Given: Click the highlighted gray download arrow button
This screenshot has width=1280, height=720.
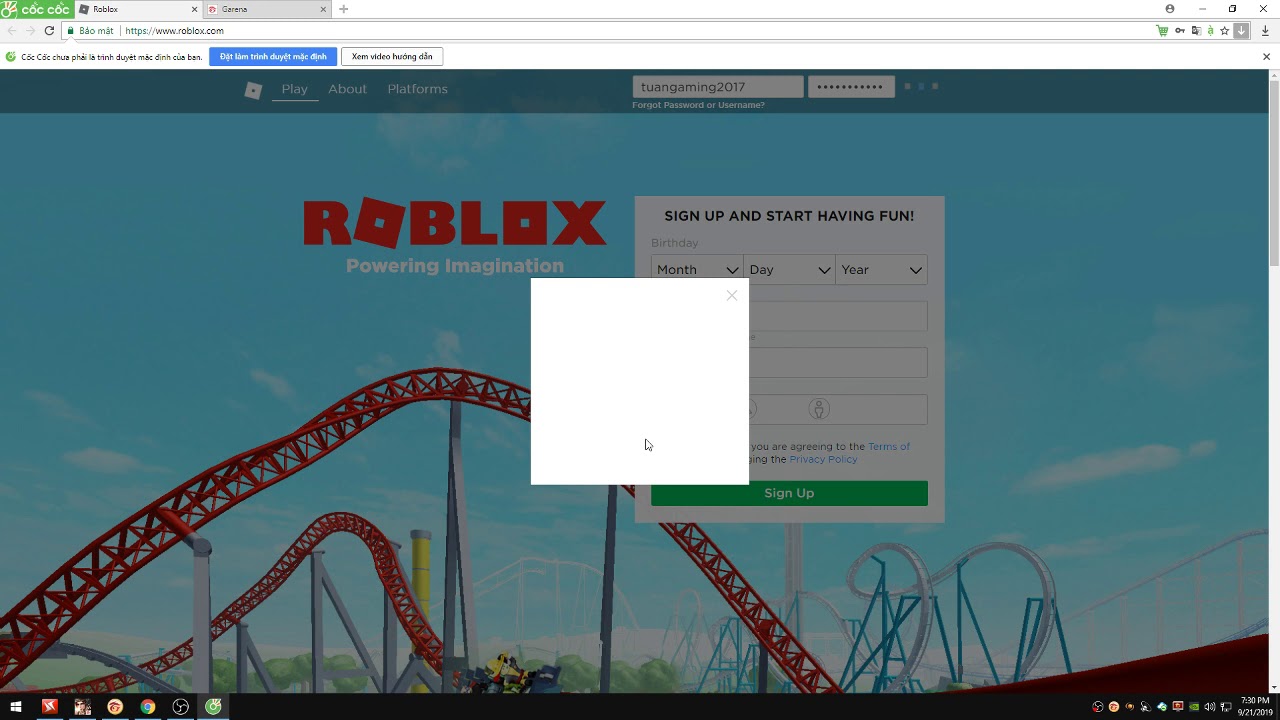Looking at the screenshot, I should (x=1241, y=31).
